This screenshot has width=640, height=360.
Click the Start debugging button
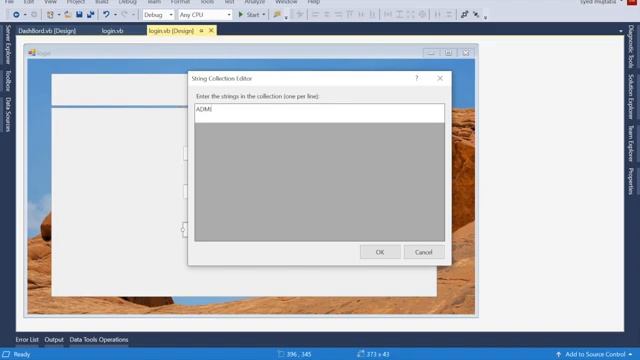[x=249, y=15]
